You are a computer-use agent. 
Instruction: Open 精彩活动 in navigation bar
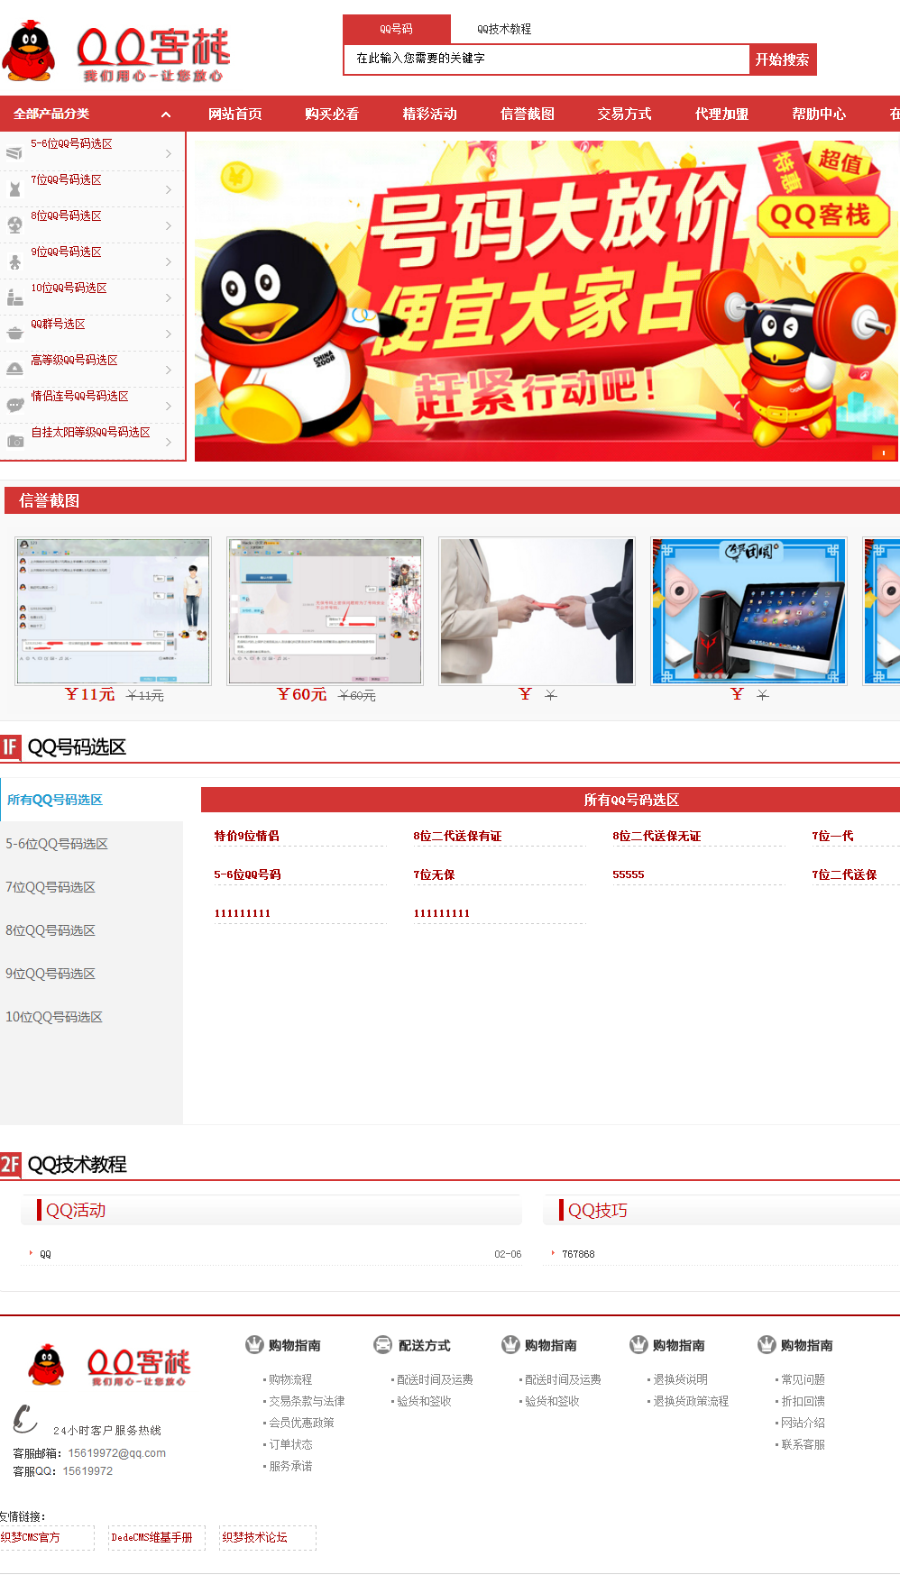(430, 114)
